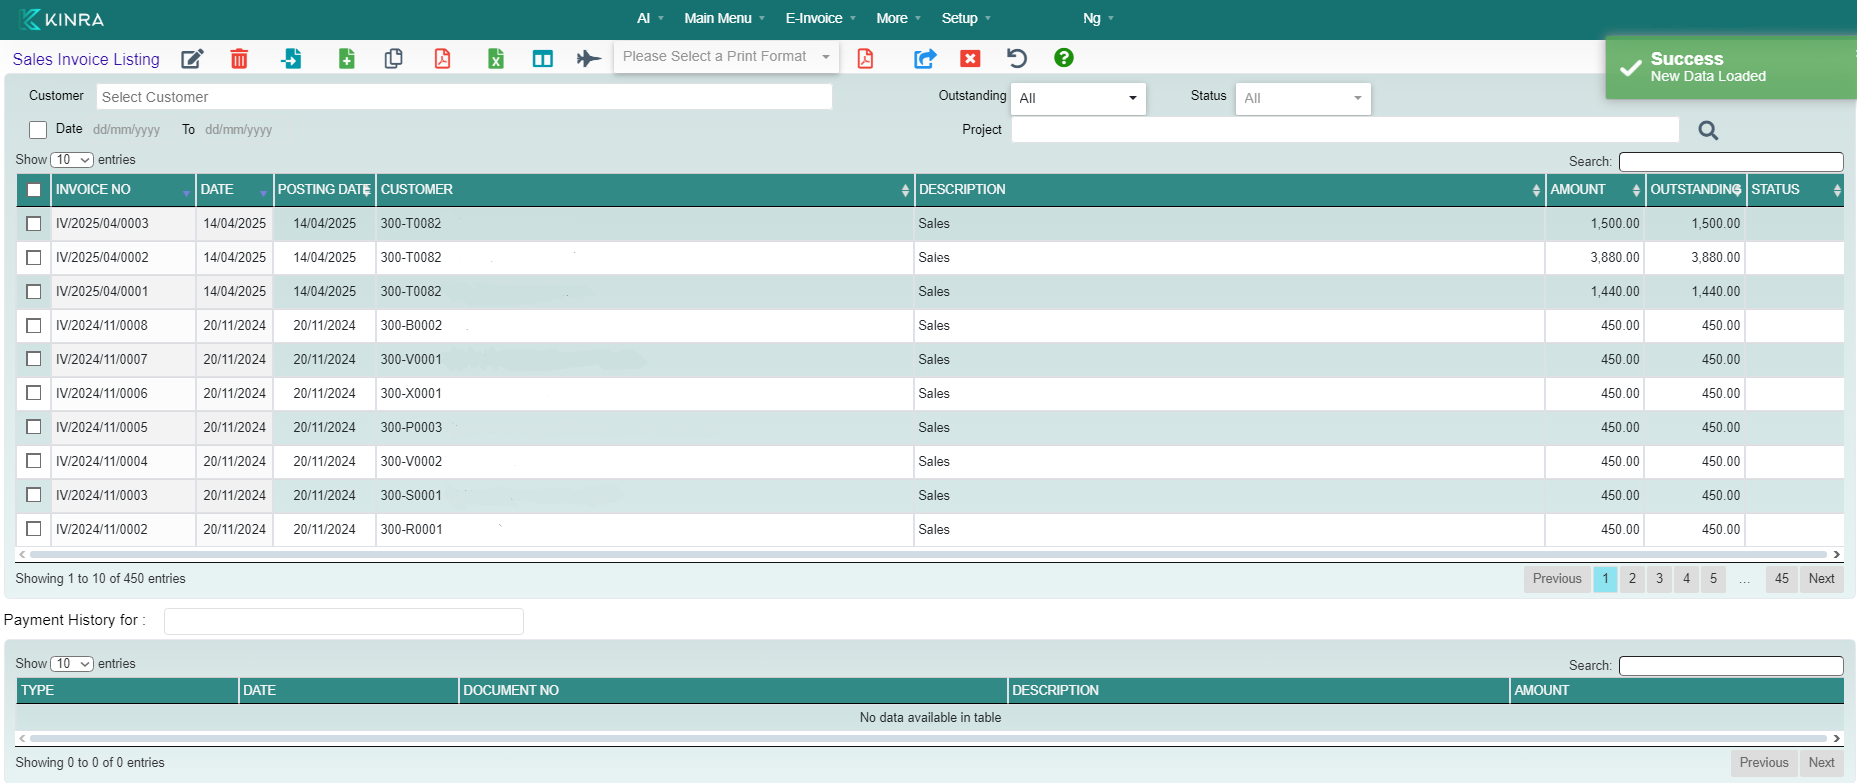
Task: Check the box for IV/2024/11/0004
Action: [x=34, y=461]
